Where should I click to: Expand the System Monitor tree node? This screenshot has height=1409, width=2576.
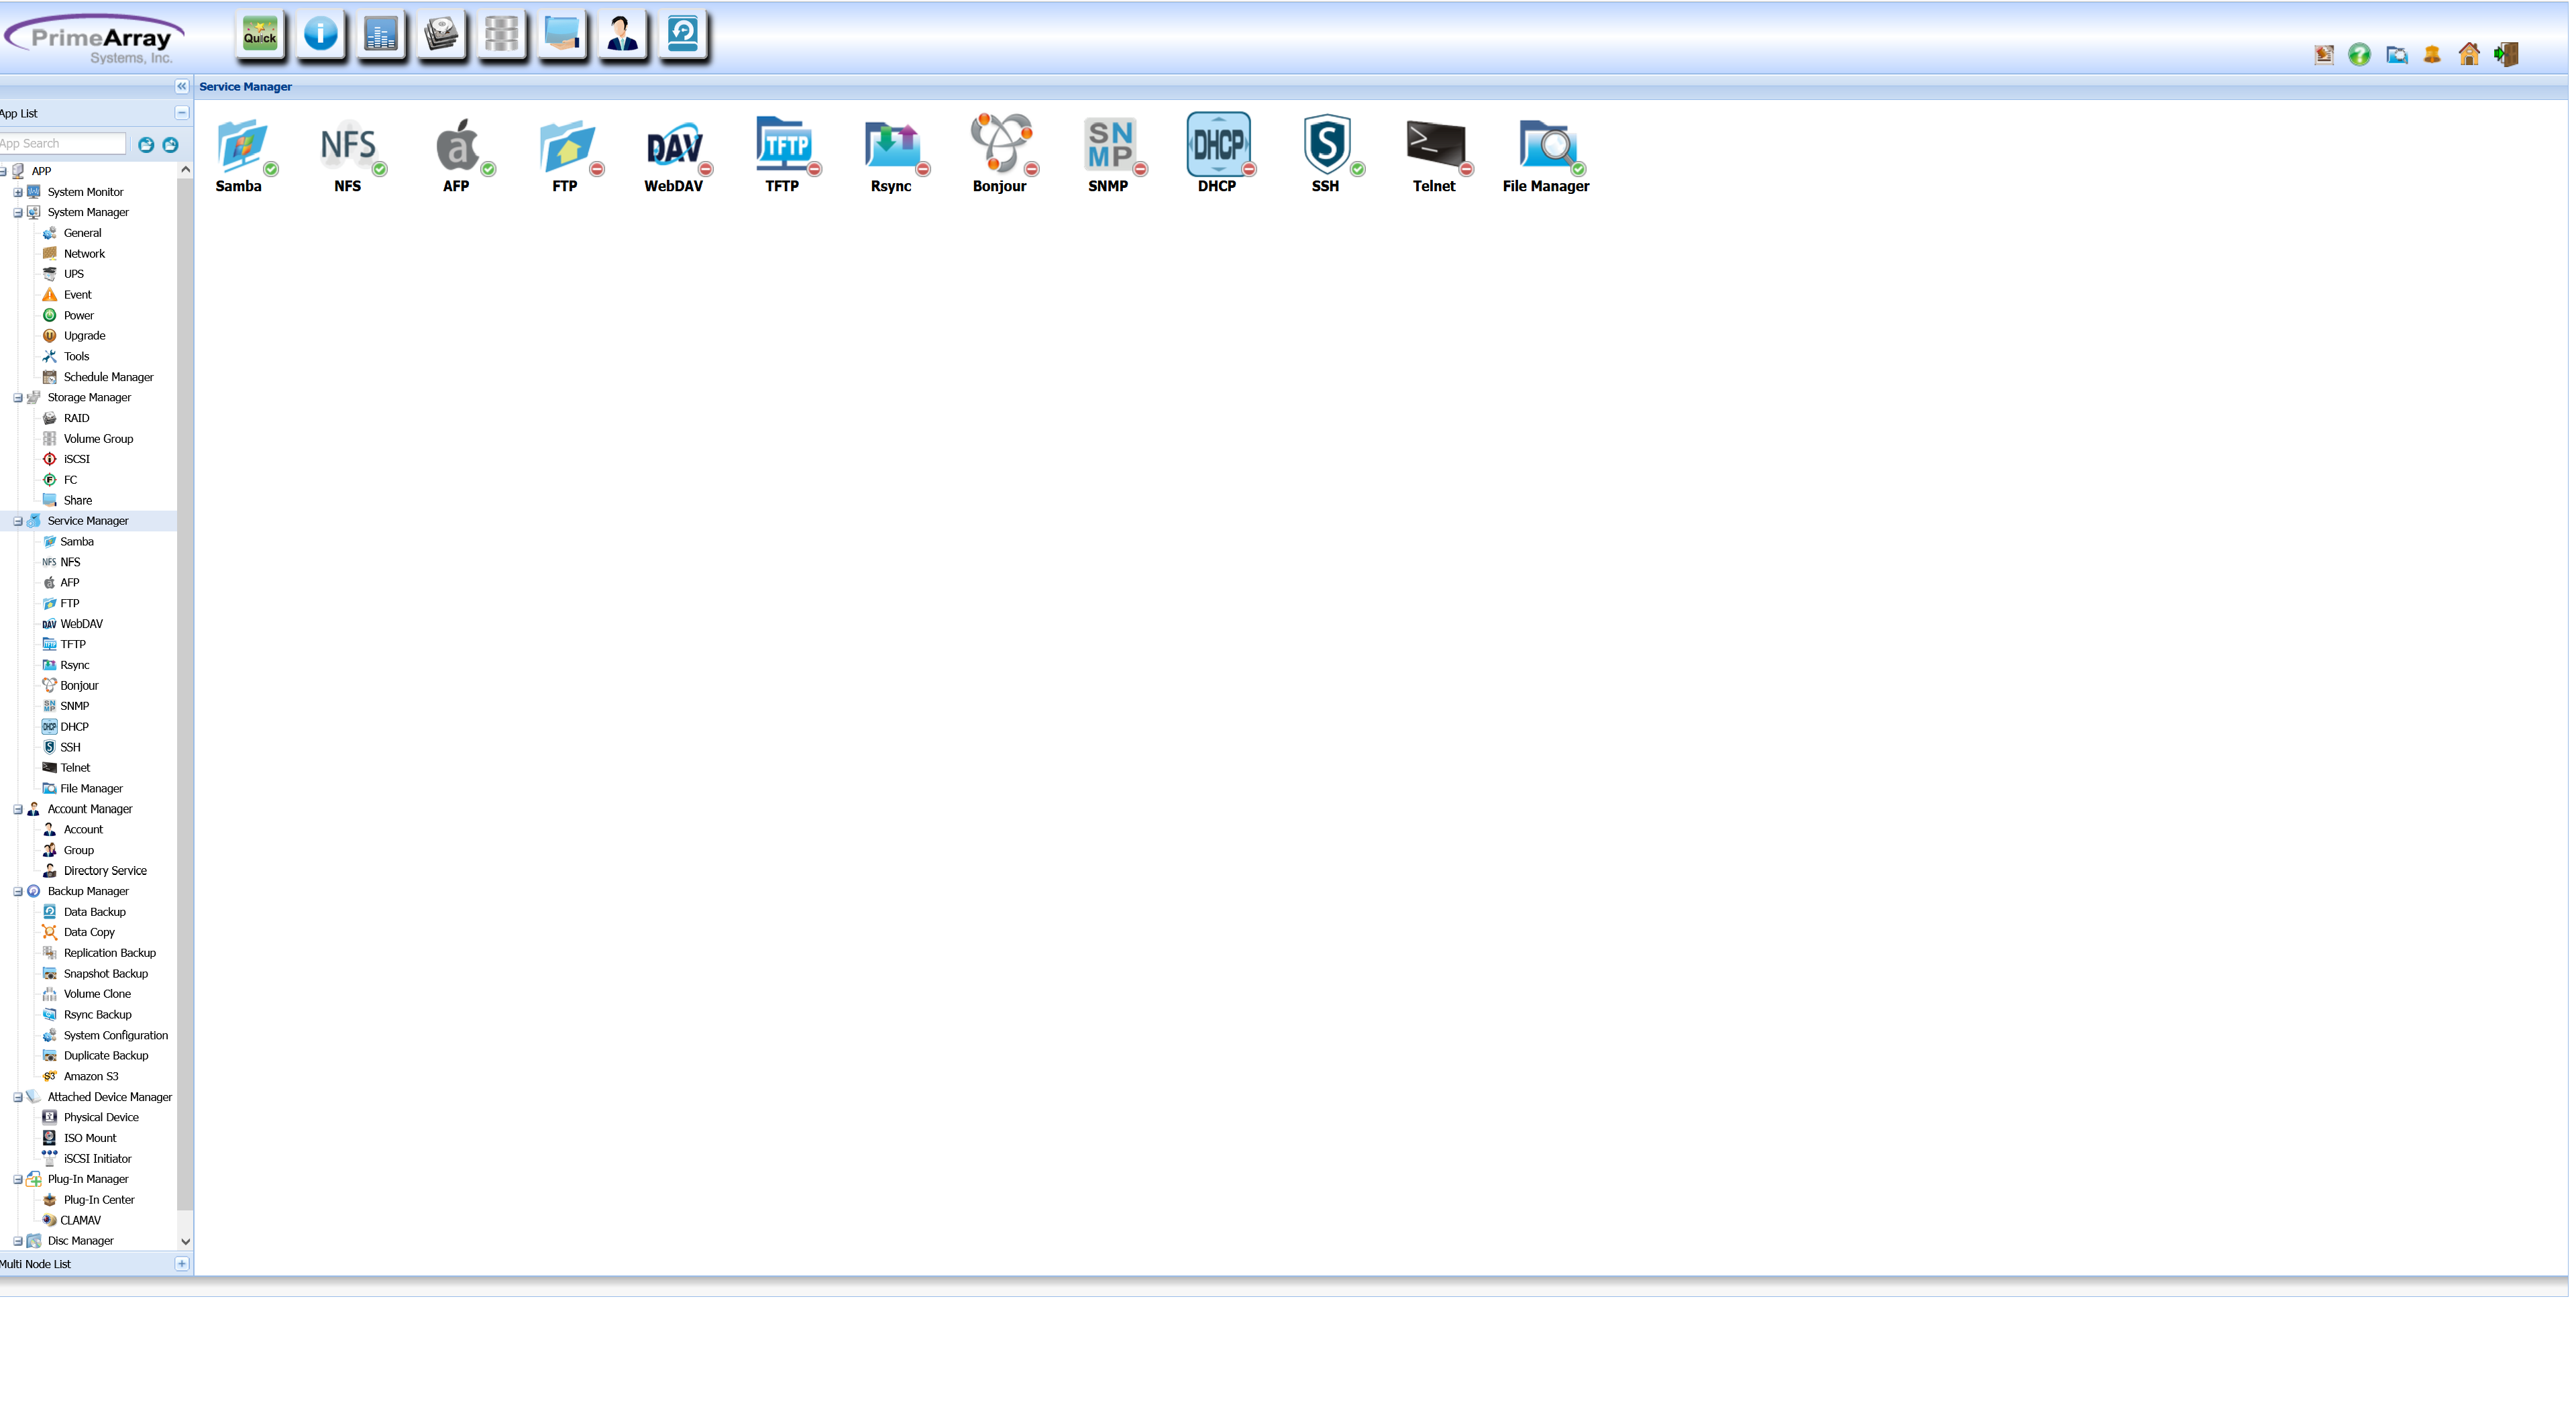[18, 192]
